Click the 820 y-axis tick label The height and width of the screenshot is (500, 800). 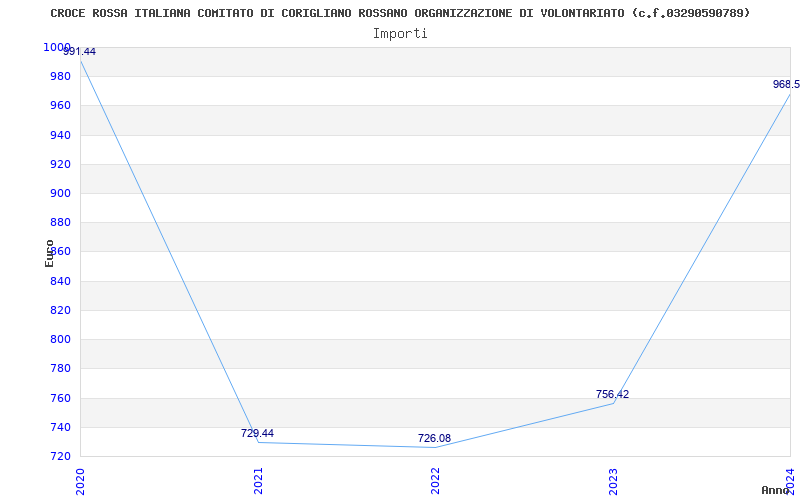point(61,310)
